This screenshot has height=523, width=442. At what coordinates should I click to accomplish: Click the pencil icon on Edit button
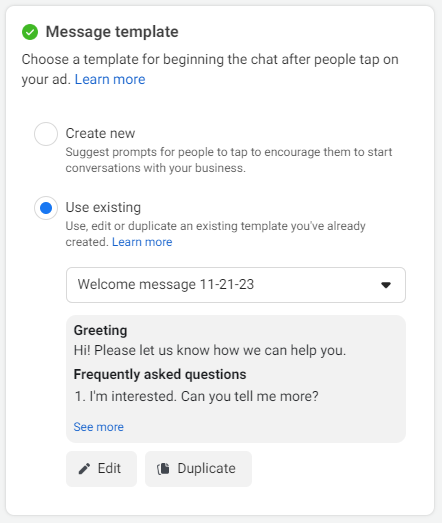pyautogui.click(x=84, y=469)
